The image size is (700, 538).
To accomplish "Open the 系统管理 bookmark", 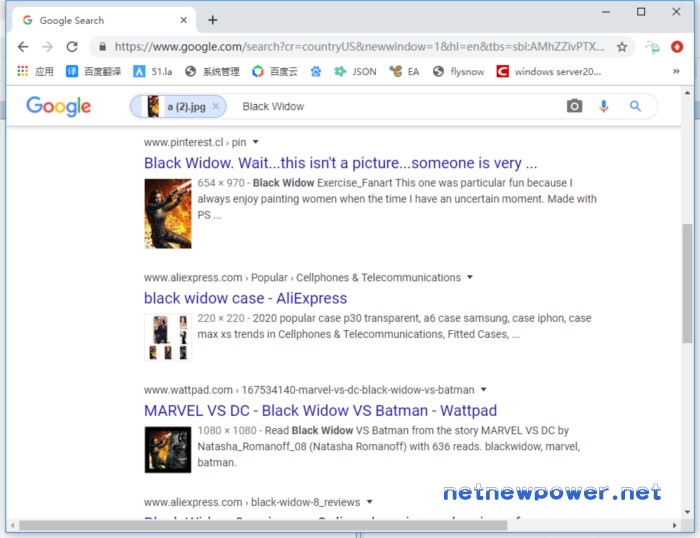I will (x=212, y=71).
